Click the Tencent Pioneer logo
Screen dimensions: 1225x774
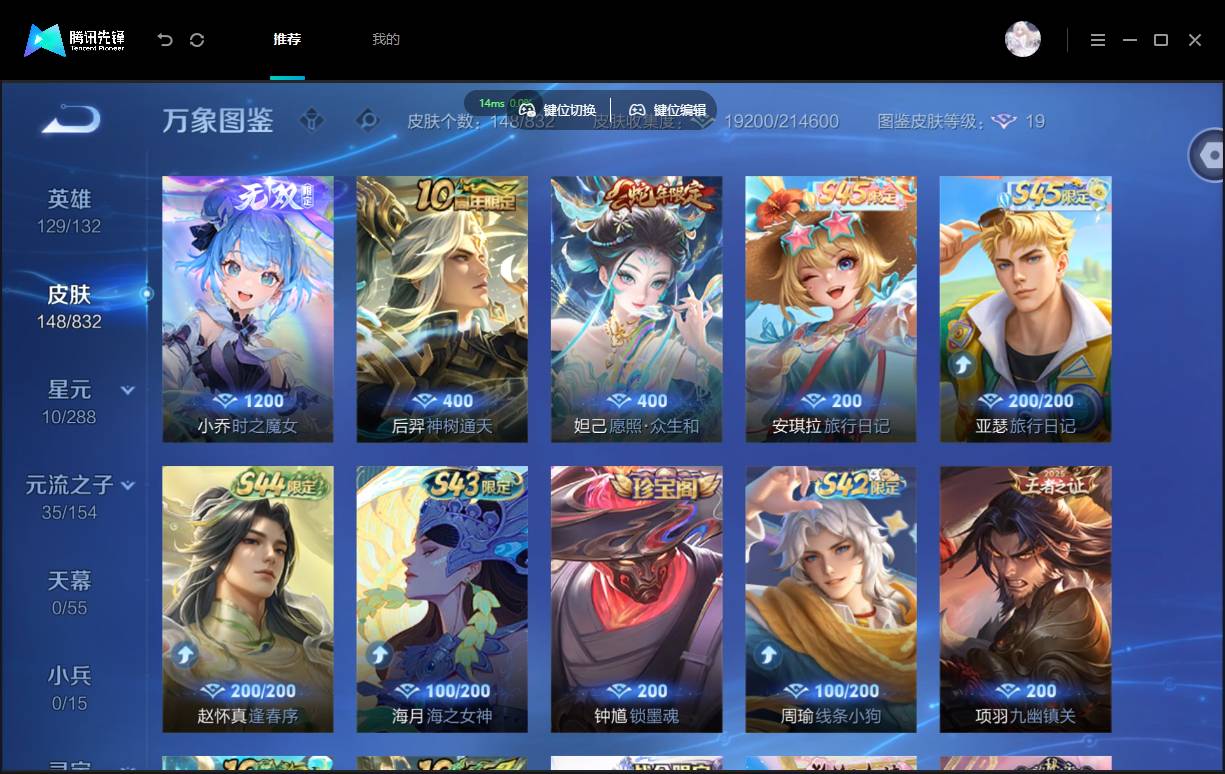(75, 40)
